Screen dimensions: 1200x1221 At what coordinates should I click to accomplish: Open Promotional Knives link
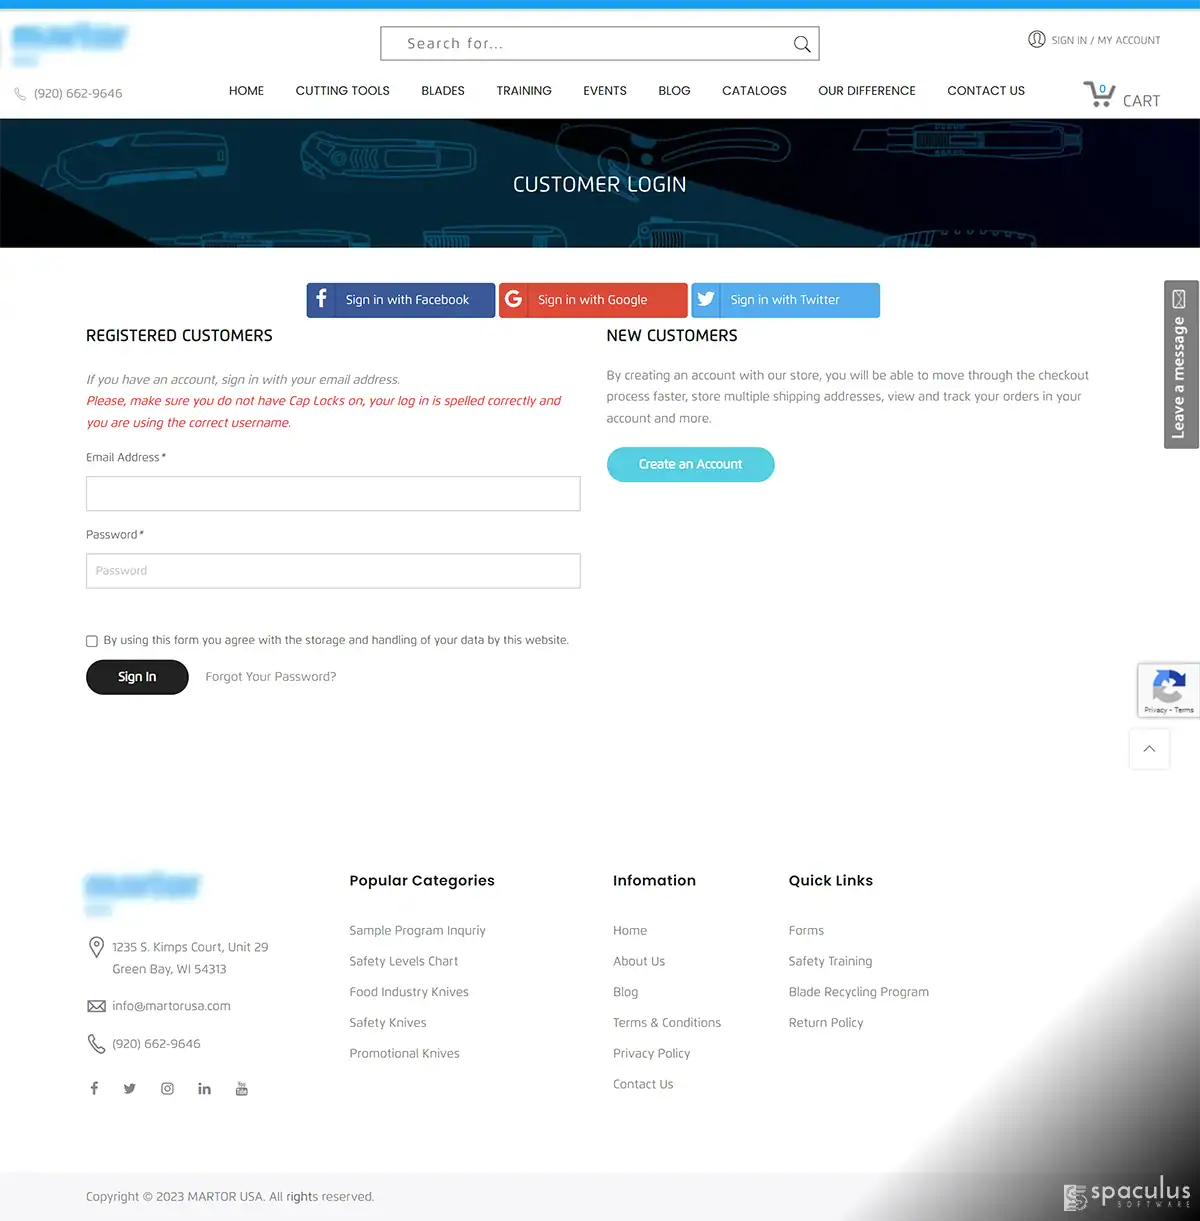coord(405,1054)
